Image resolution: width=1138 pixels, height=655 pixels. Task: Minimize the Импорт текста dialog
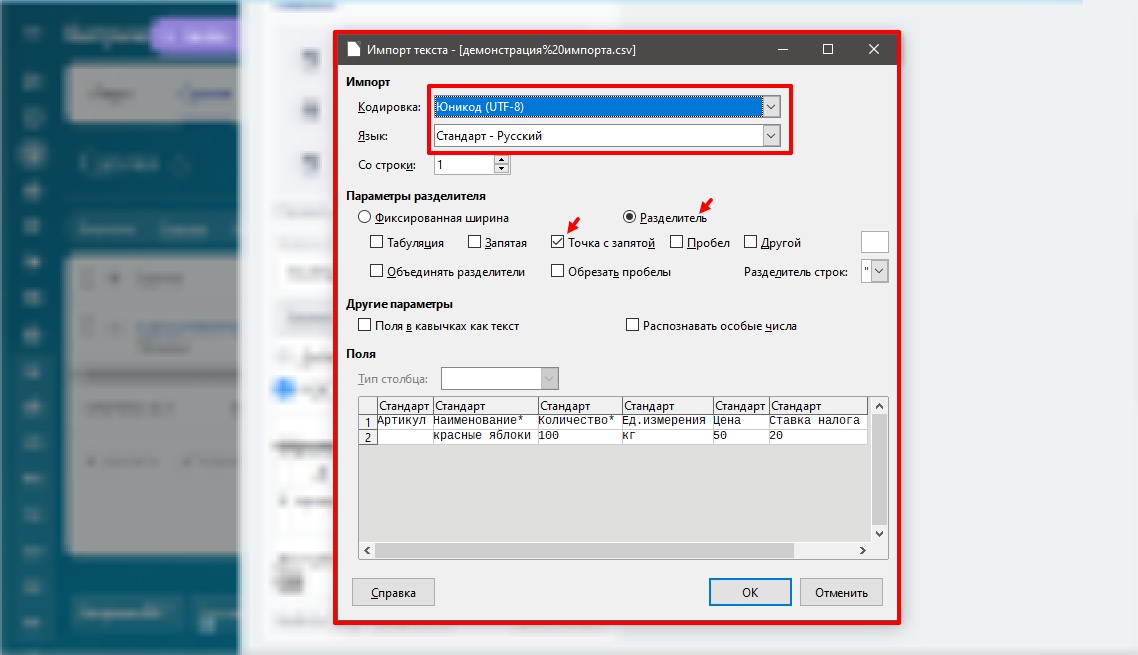click(782, 49)
